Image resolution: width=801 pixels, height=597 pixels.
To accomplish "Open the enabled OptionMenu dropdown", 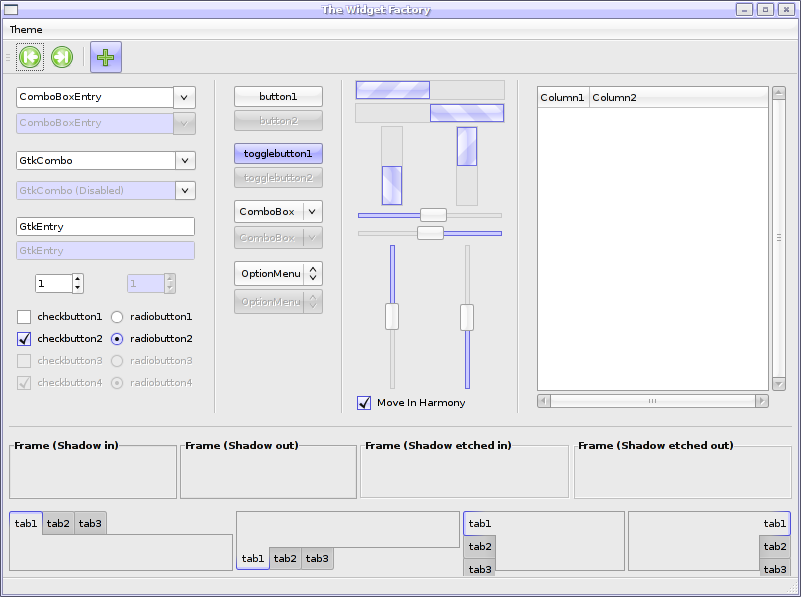I will pos(278,274).
